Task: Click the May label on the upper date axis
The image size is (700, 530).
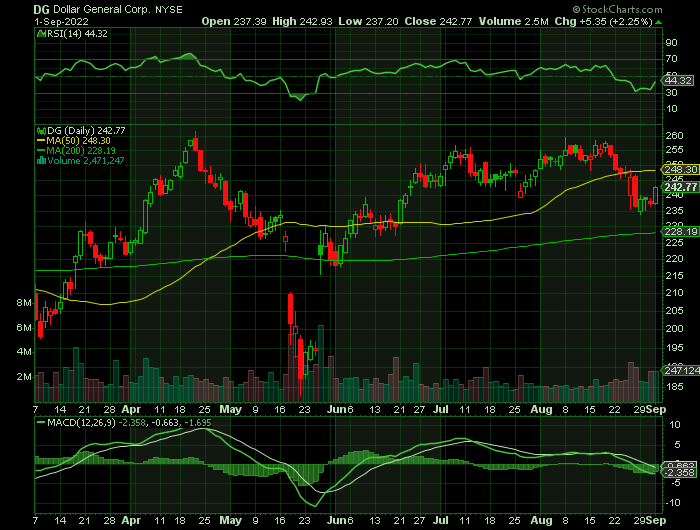Action: pos(231,409)
